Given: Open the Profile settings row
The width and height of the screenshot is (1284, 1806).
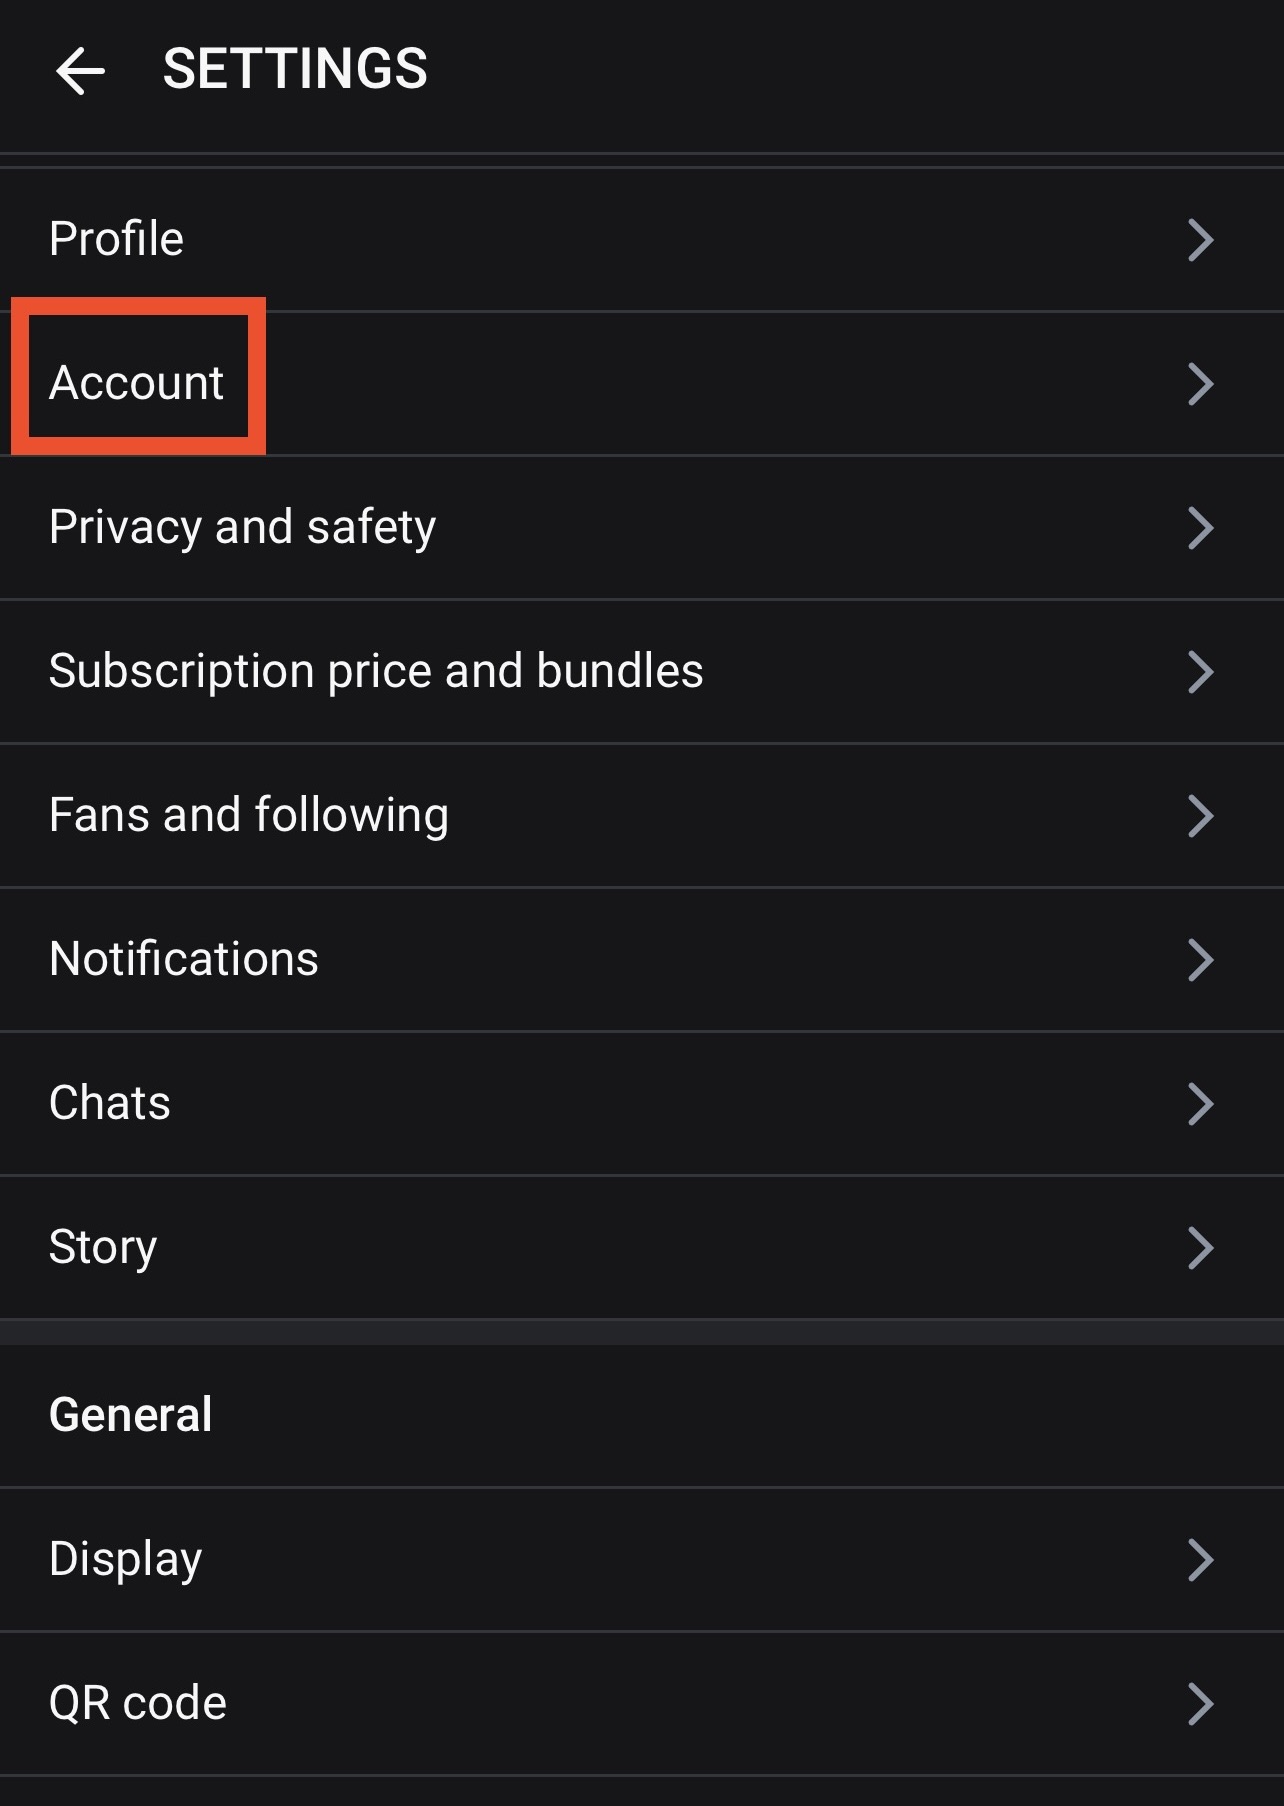Looking at the screenshot, I should coord(116,239).
